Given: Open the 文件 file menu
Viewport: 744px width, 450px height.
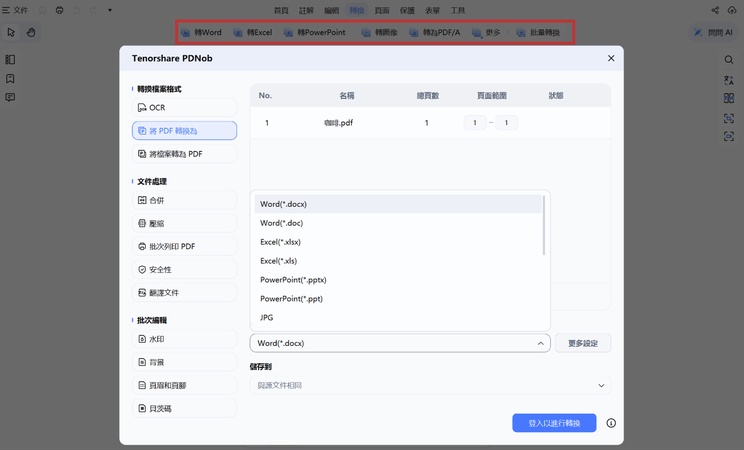Looking at the screenshot, I should (x=15, y=10).
